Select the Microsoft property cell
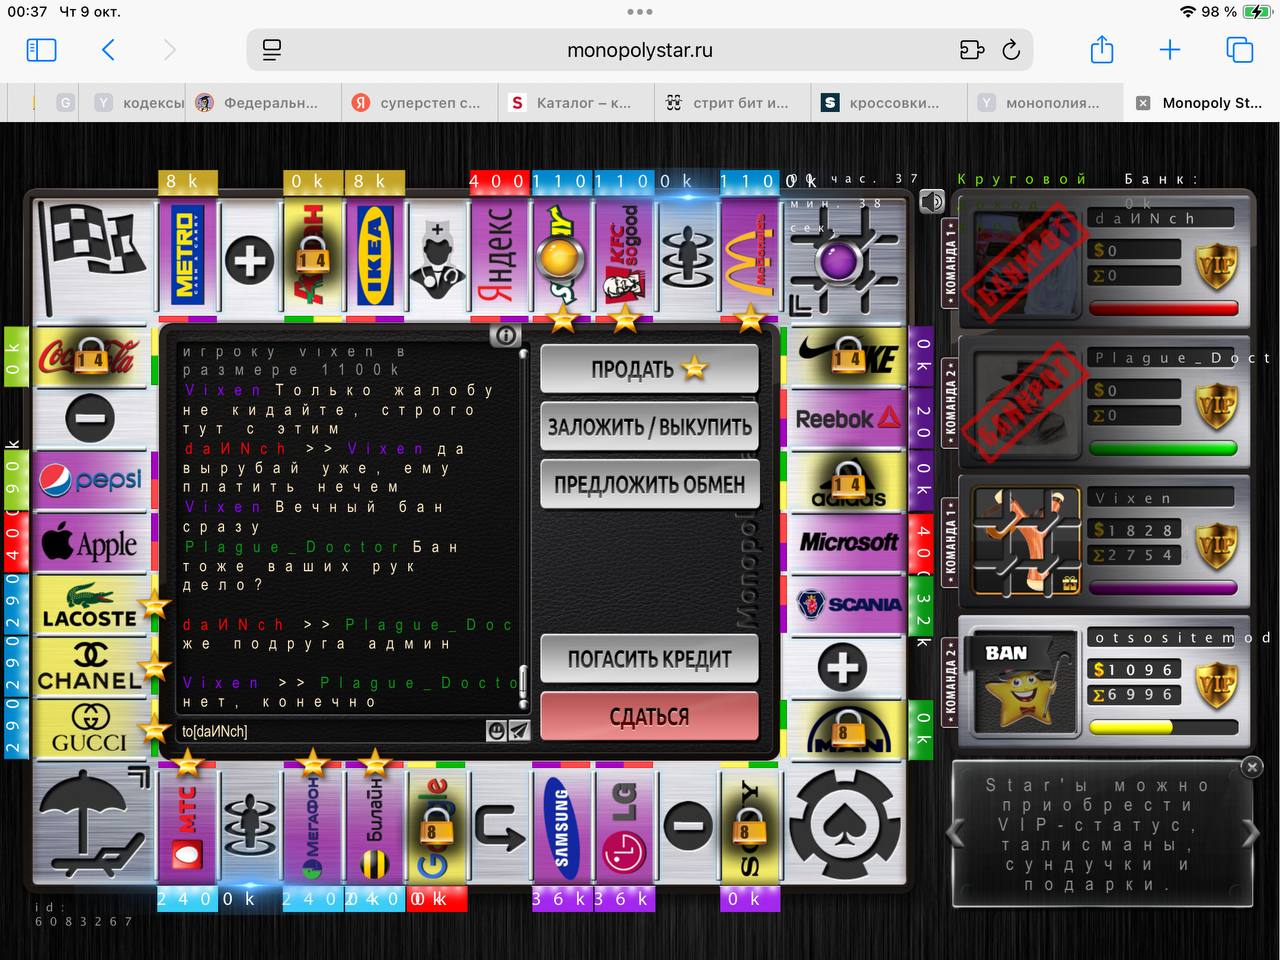 coord(848,543)
